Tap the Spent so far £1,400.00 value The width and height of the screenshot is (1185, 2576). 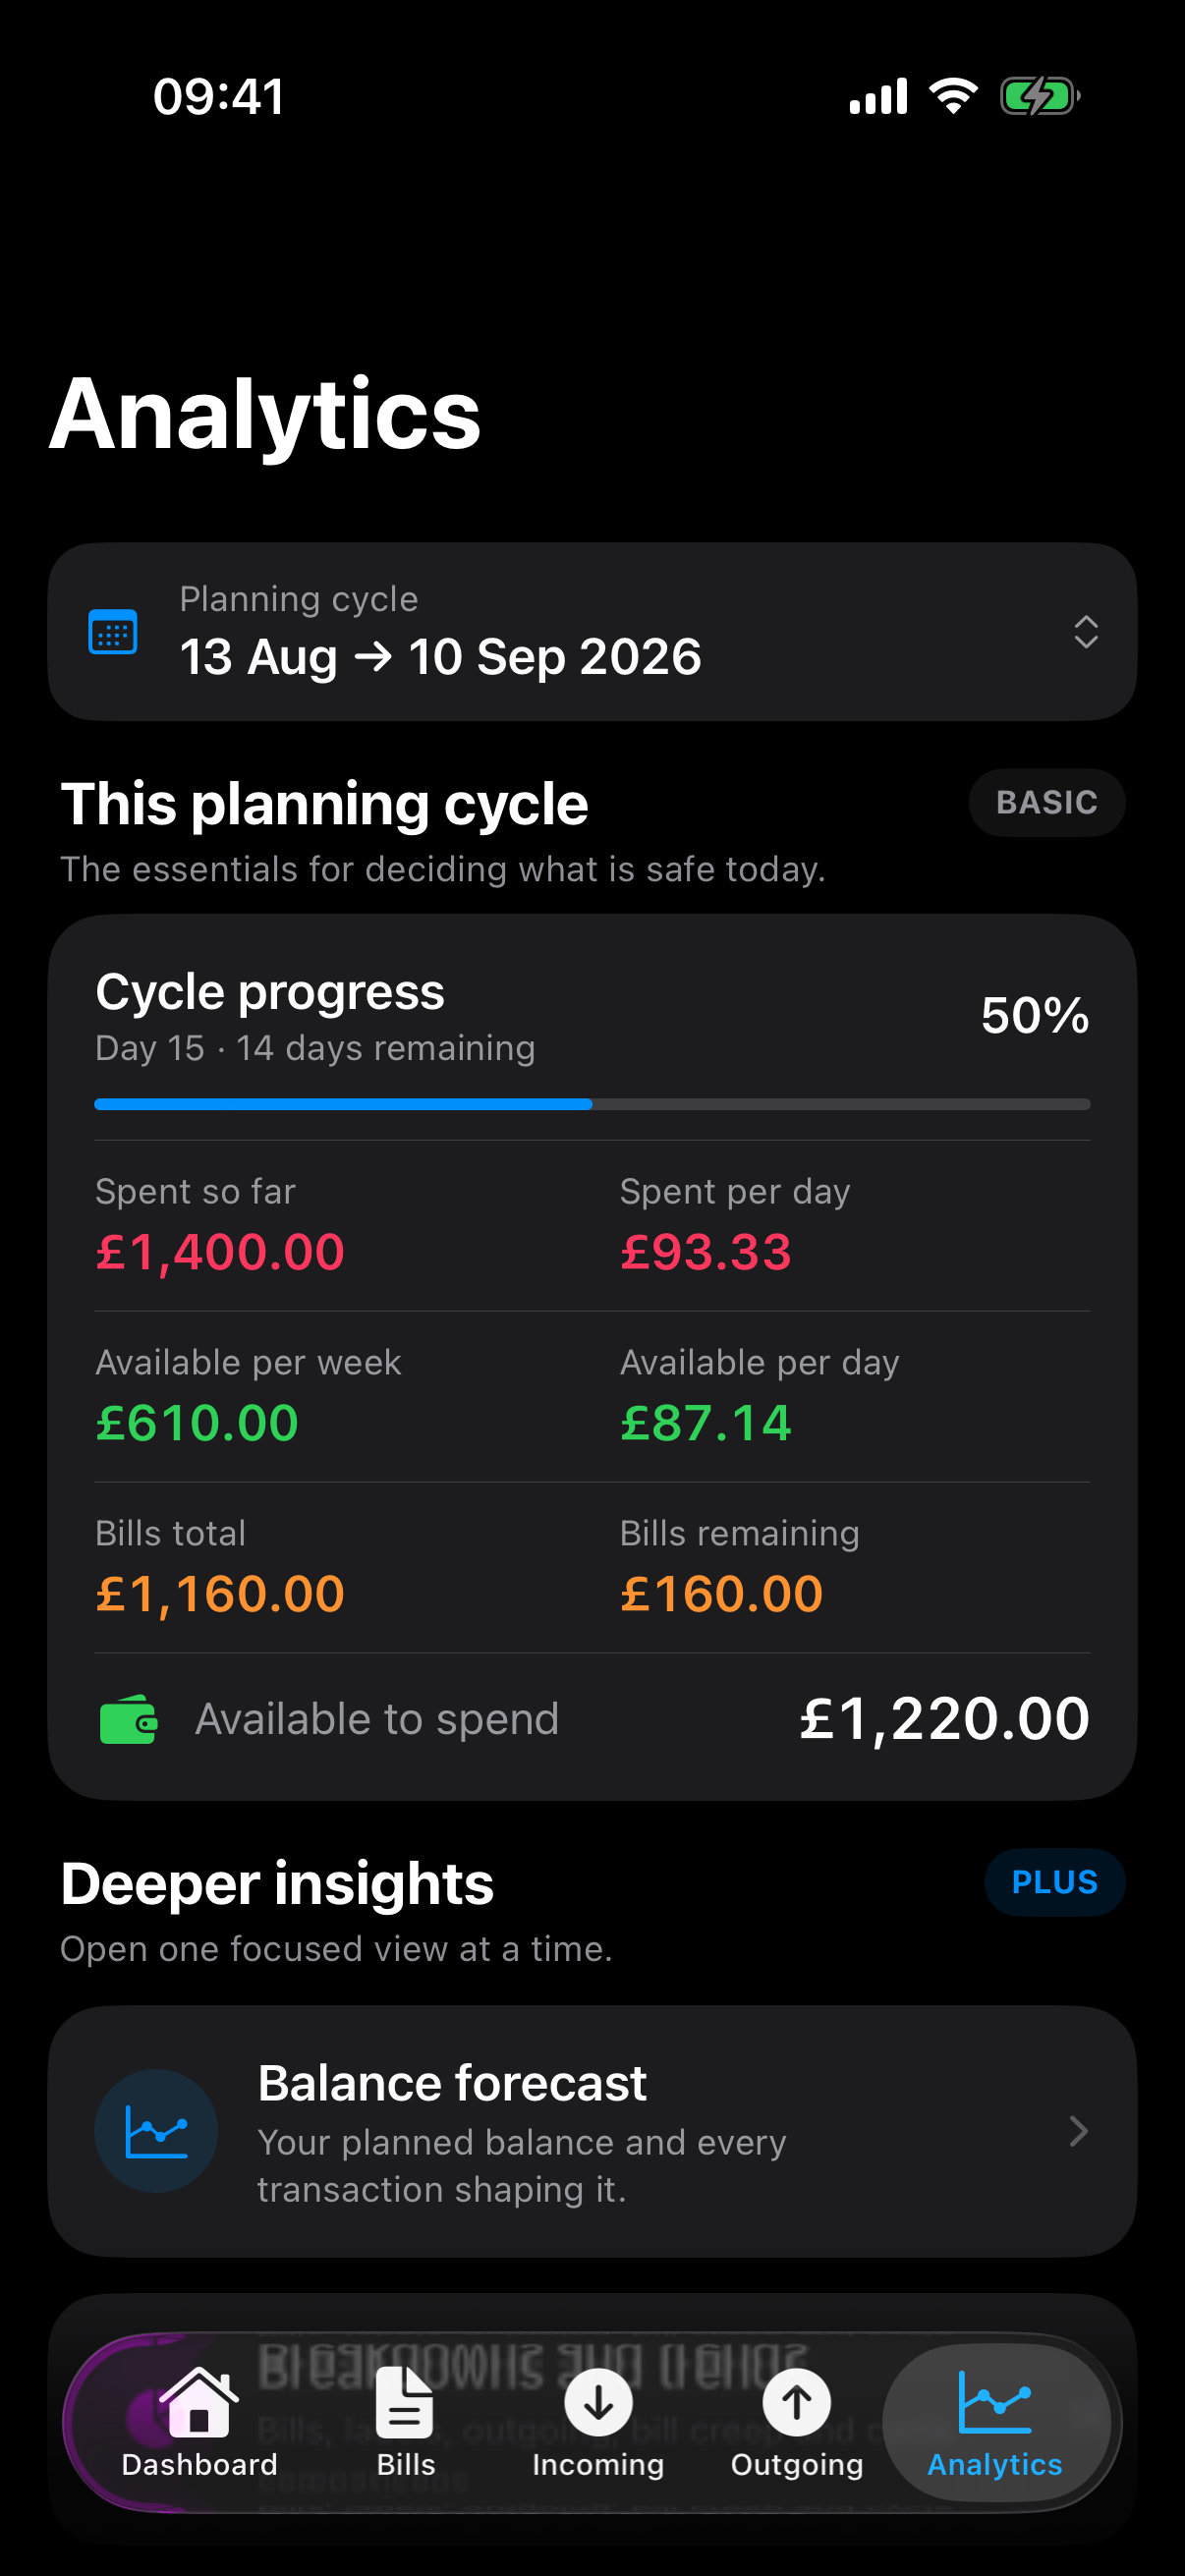(220, 1252)
